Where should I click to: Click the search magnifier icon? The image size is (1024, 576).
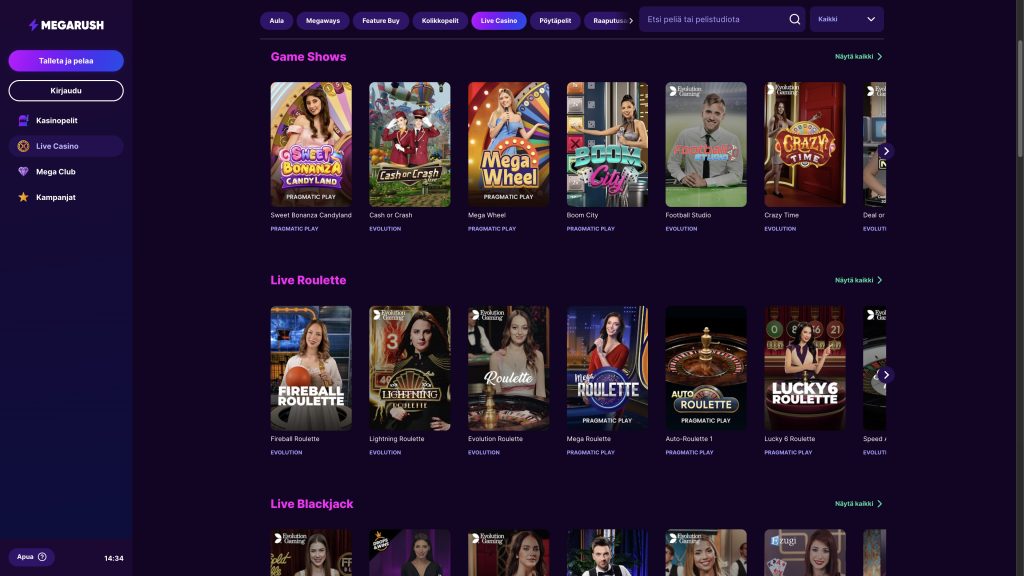tap(794, 20)
